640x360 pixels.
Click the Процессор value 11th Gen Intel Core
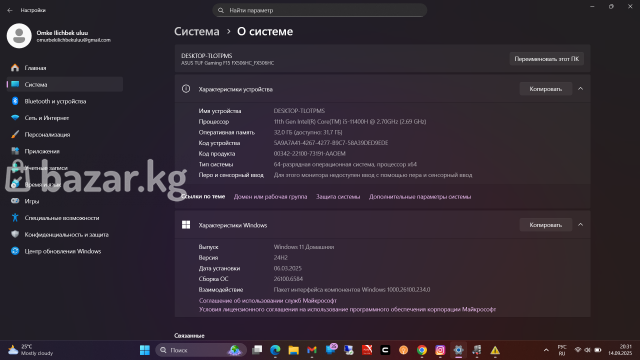pyautogui.click(x=350, y=122)
